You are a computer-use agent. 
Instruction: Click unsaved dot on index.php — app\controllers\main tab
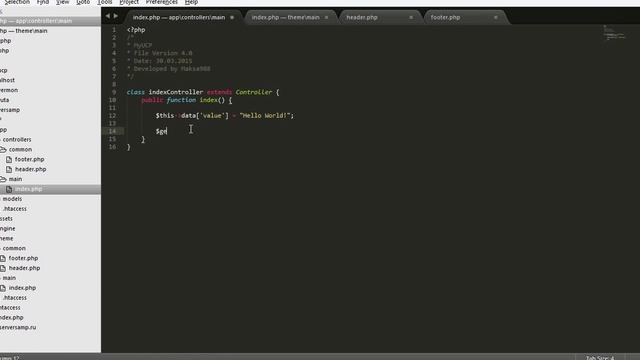[x=232, y=18]
